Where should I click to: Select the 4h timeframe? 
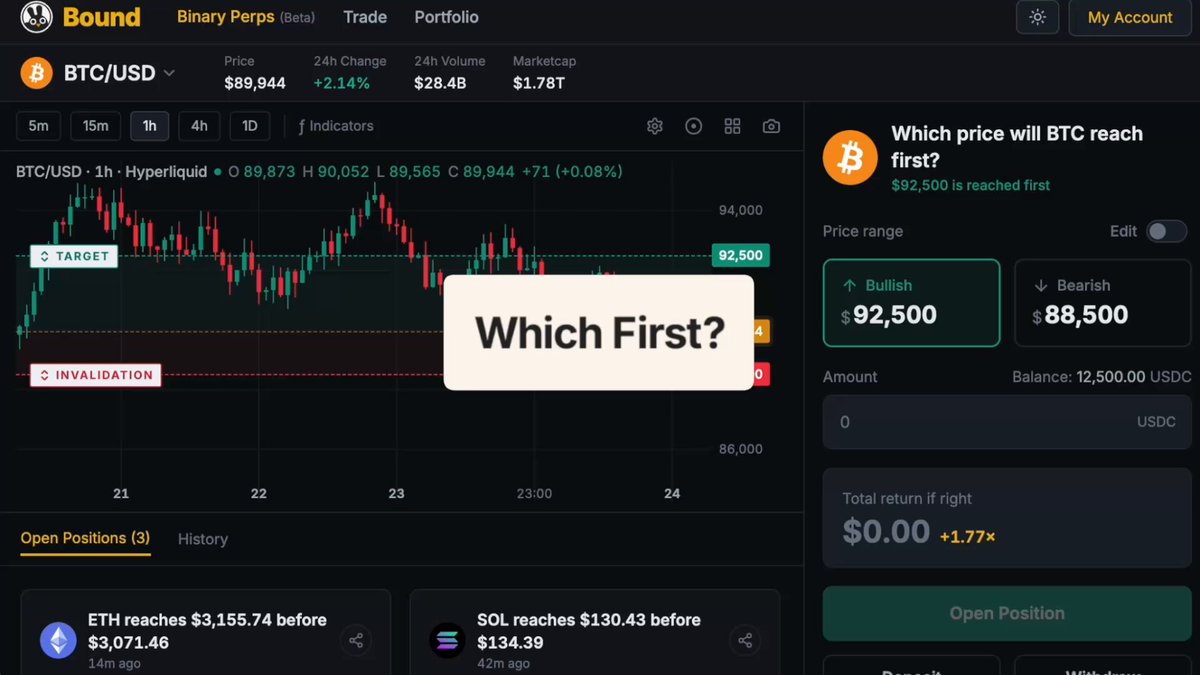tap(199, 126)
